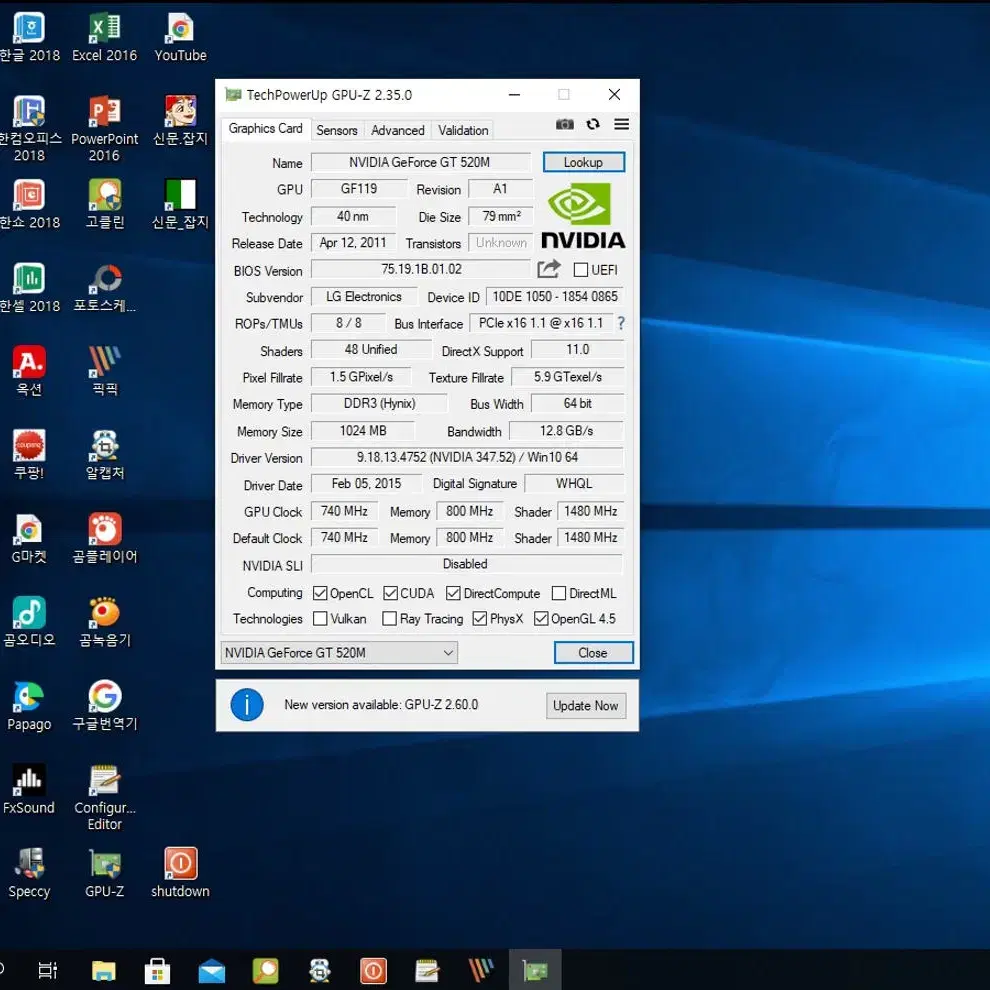Image resolution: width=990 pixels, height=990 pixels.
Task: Open 한글 2018 desktop icon
Action: click(29, 39)
